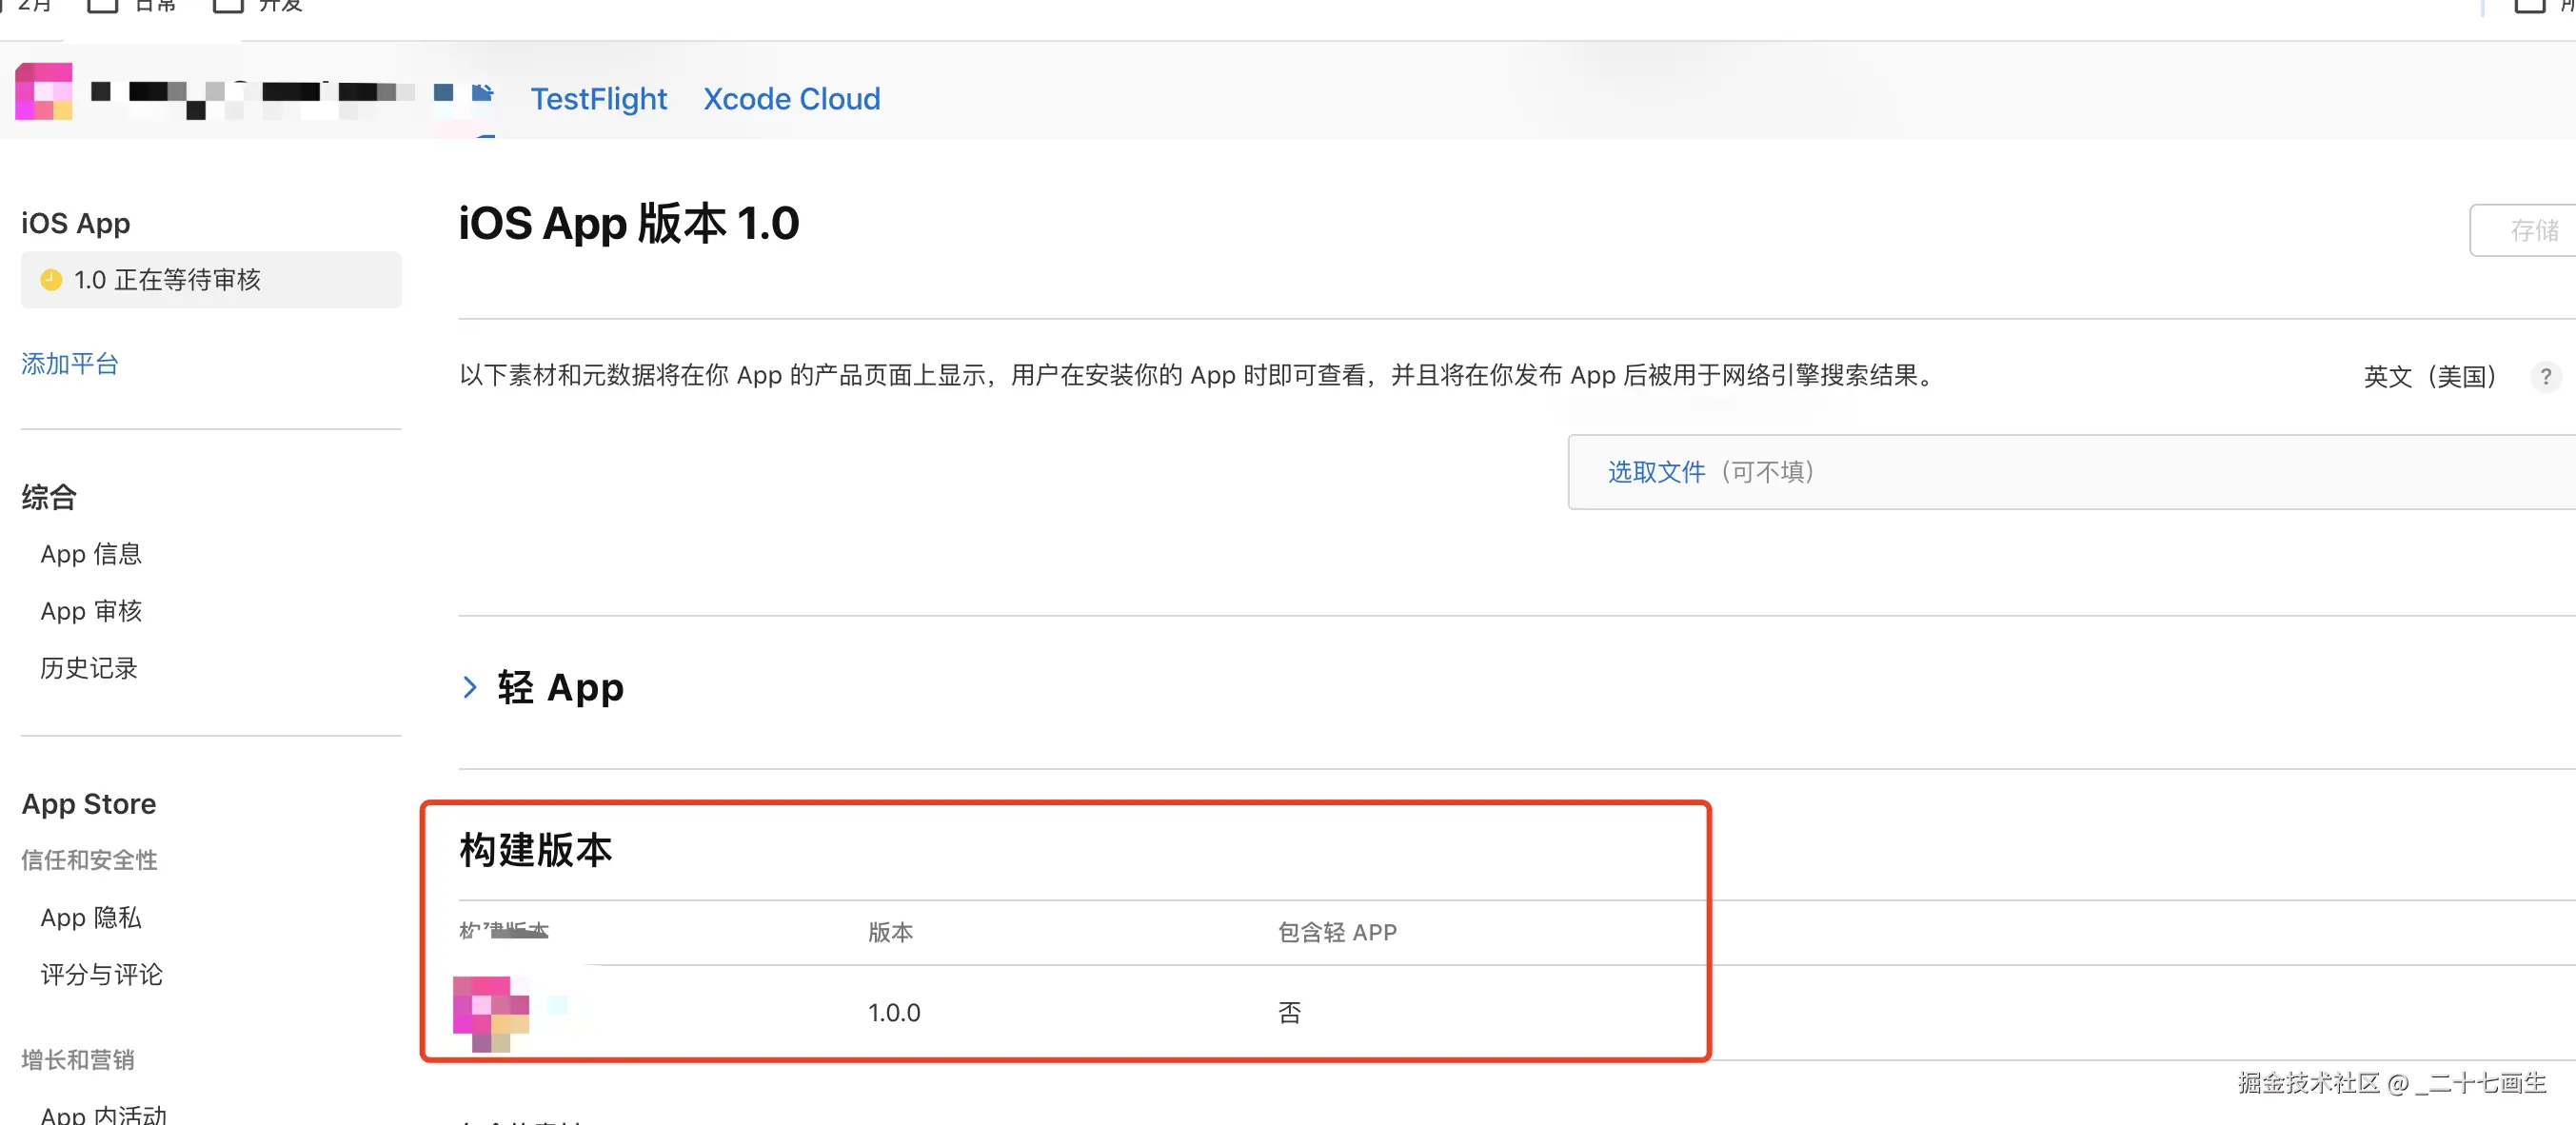The width and height of the screenshot is (2576, 1125).
Task: Click the 1.0.0 build version row
Action: pos(893,1013)
